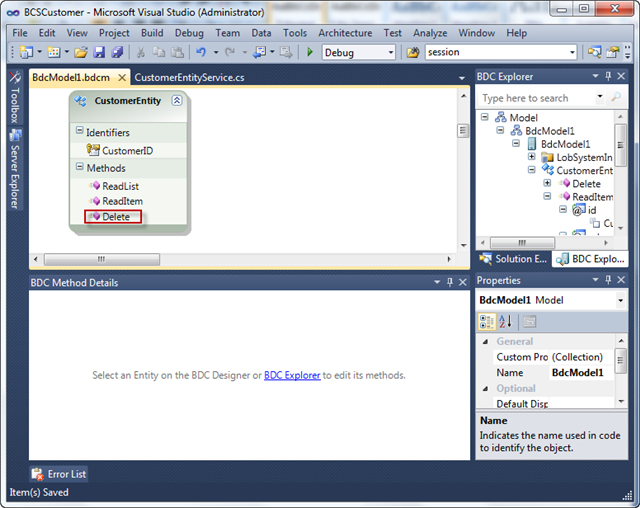This screenshot has width=640, height=508.
Task: Click the Undo arrow icon
Action: click(x=201, y=52)
